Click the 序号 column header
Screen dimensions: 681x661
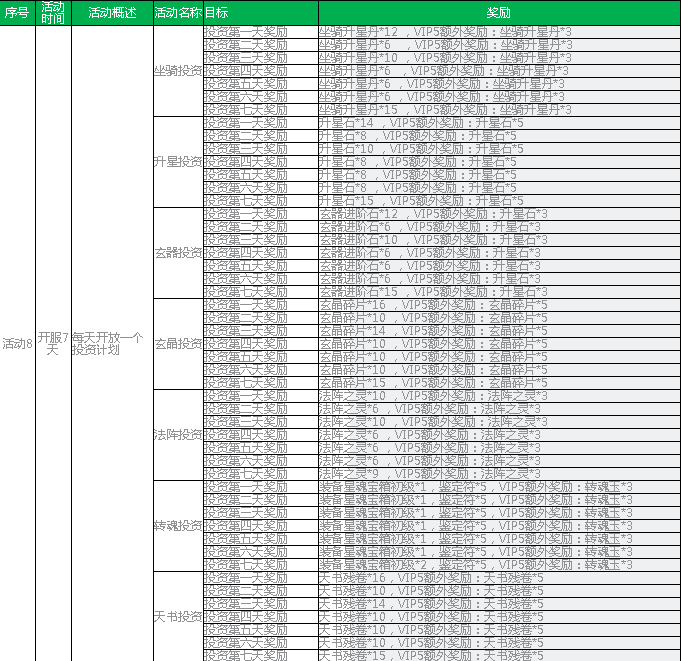[x=17, y=13]
